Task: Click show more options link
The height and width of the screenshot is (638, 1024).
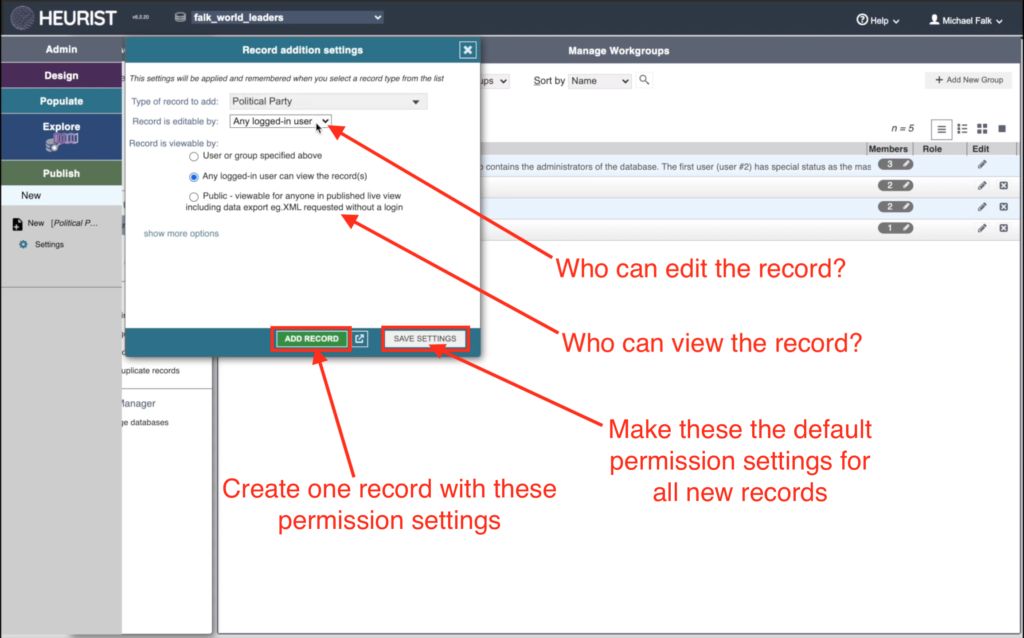Action: [x=181, y=233]
